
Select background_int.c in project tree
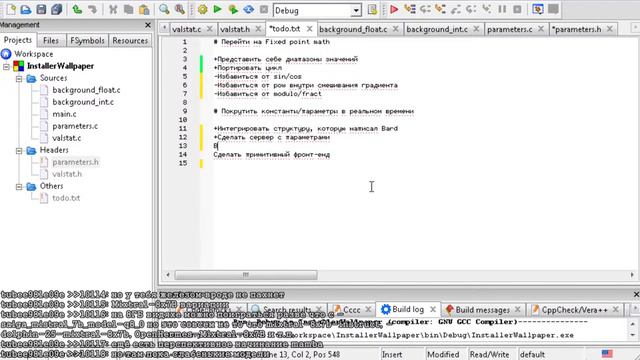click(x=83, y=102)
